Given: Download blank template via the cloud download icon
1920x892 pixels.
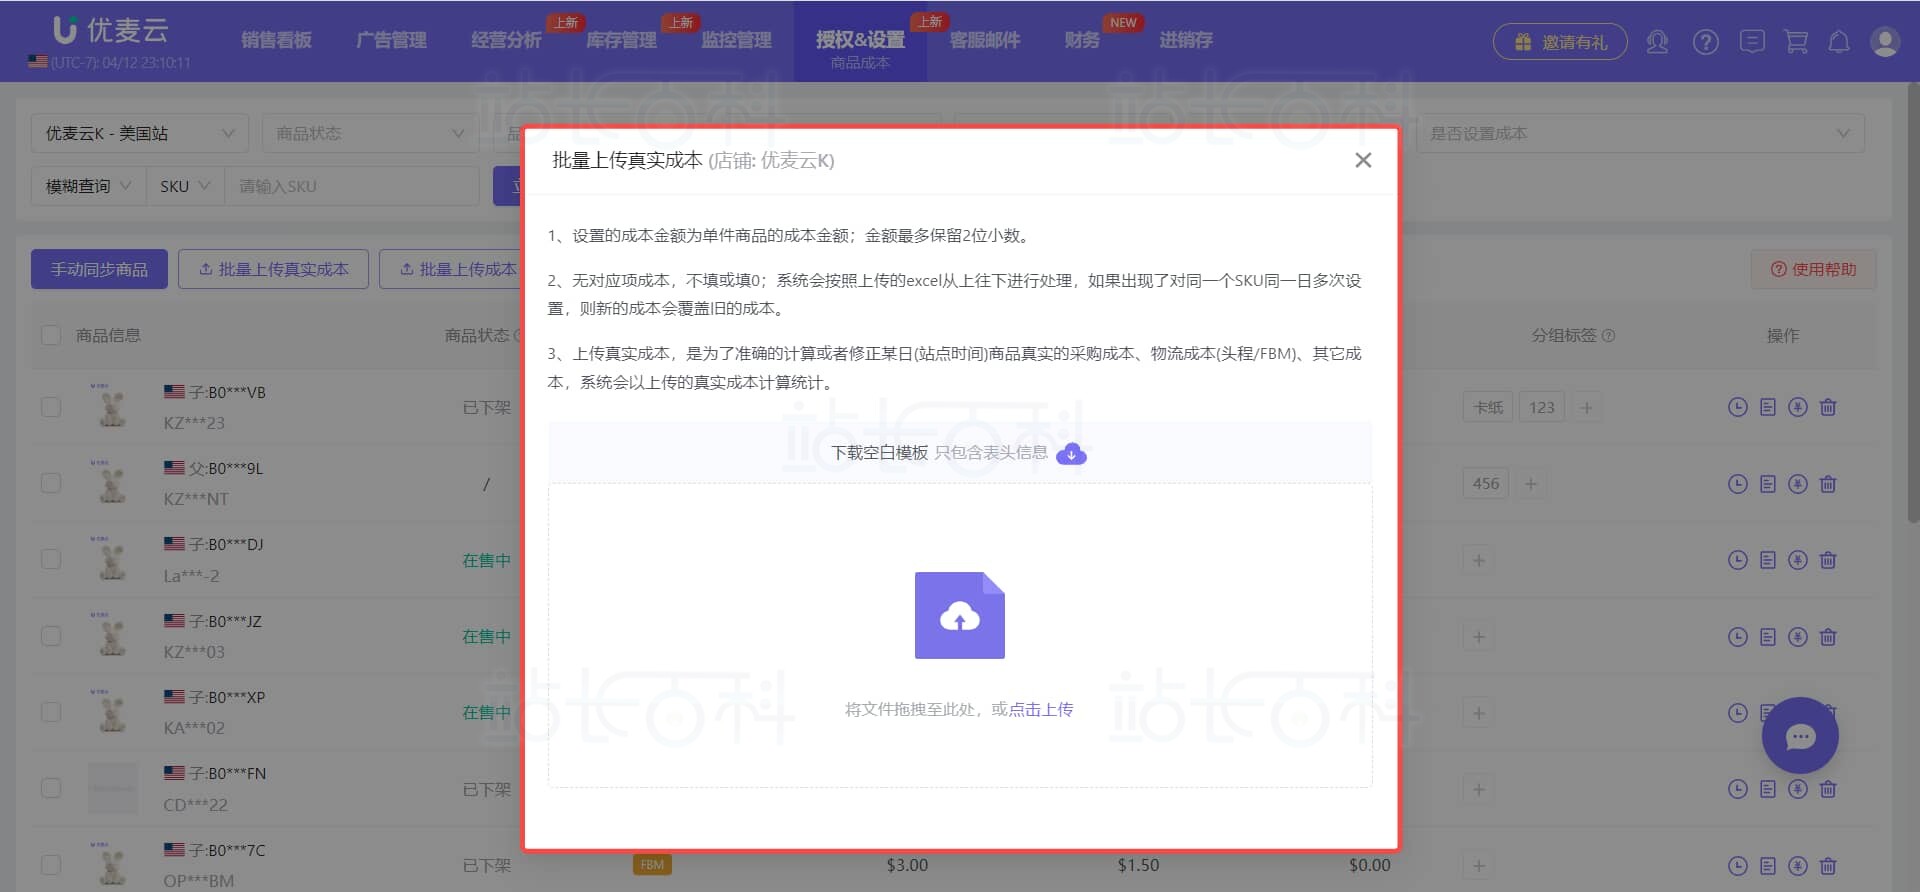Looking at the screenshot, I should pos(1071,454).
